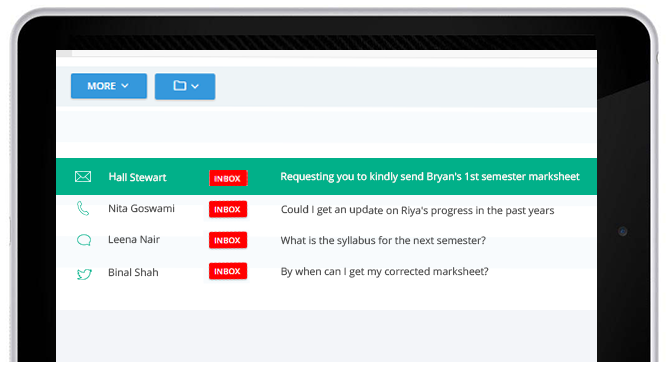Select sender name Leena Nair
The width and height of the screenshot is (669, 372).
point(134,239)
